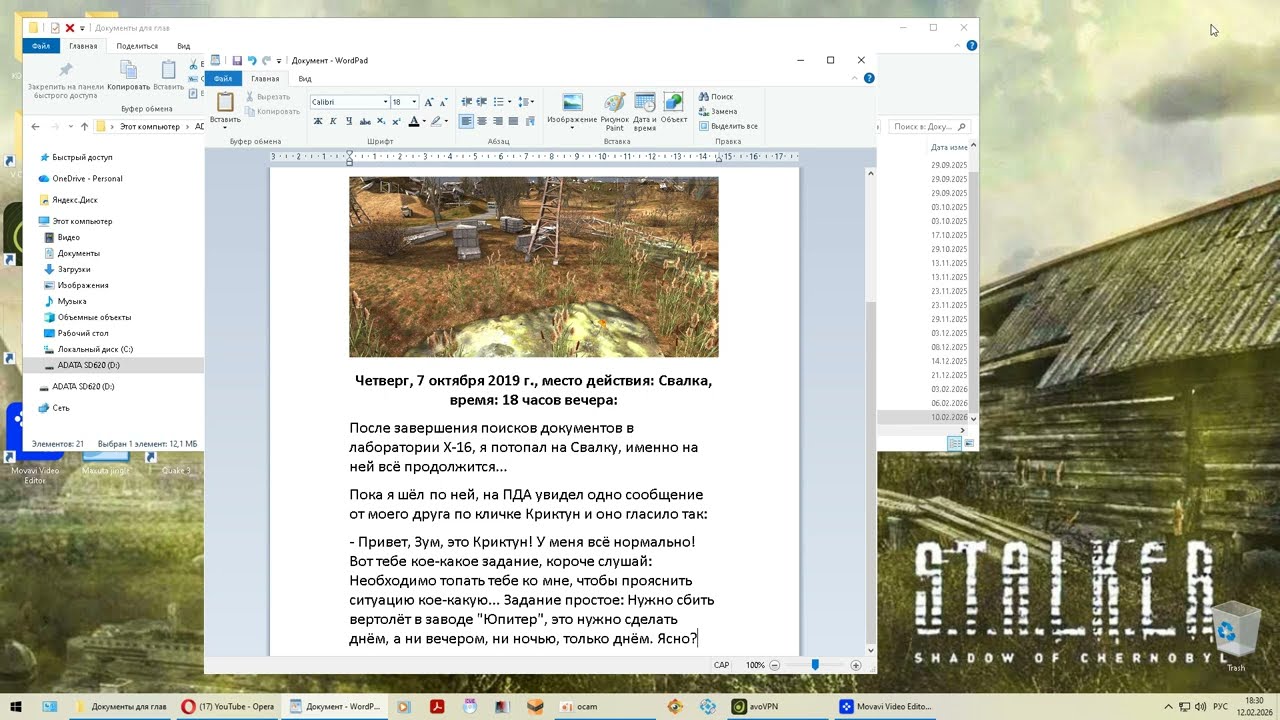This screenshot has height=720, width=1280.
Task: Open the text color dropdown arrow
Action: click(424, 121)
